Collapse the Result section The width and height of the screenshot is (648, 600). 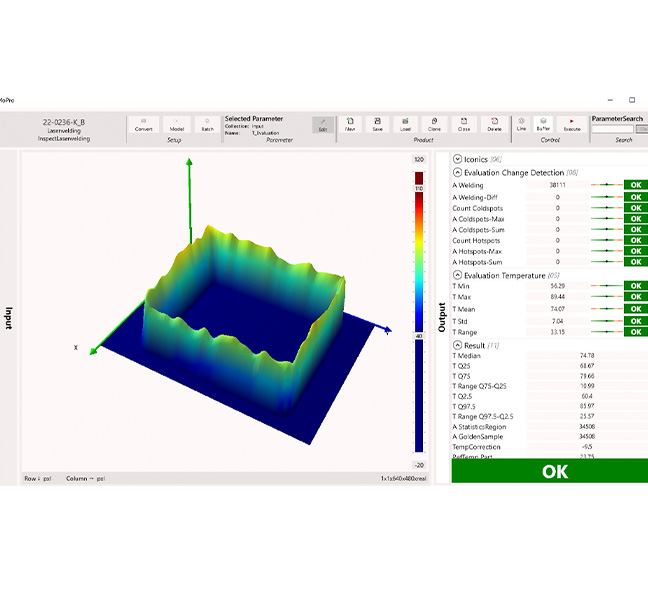(457, 345)
